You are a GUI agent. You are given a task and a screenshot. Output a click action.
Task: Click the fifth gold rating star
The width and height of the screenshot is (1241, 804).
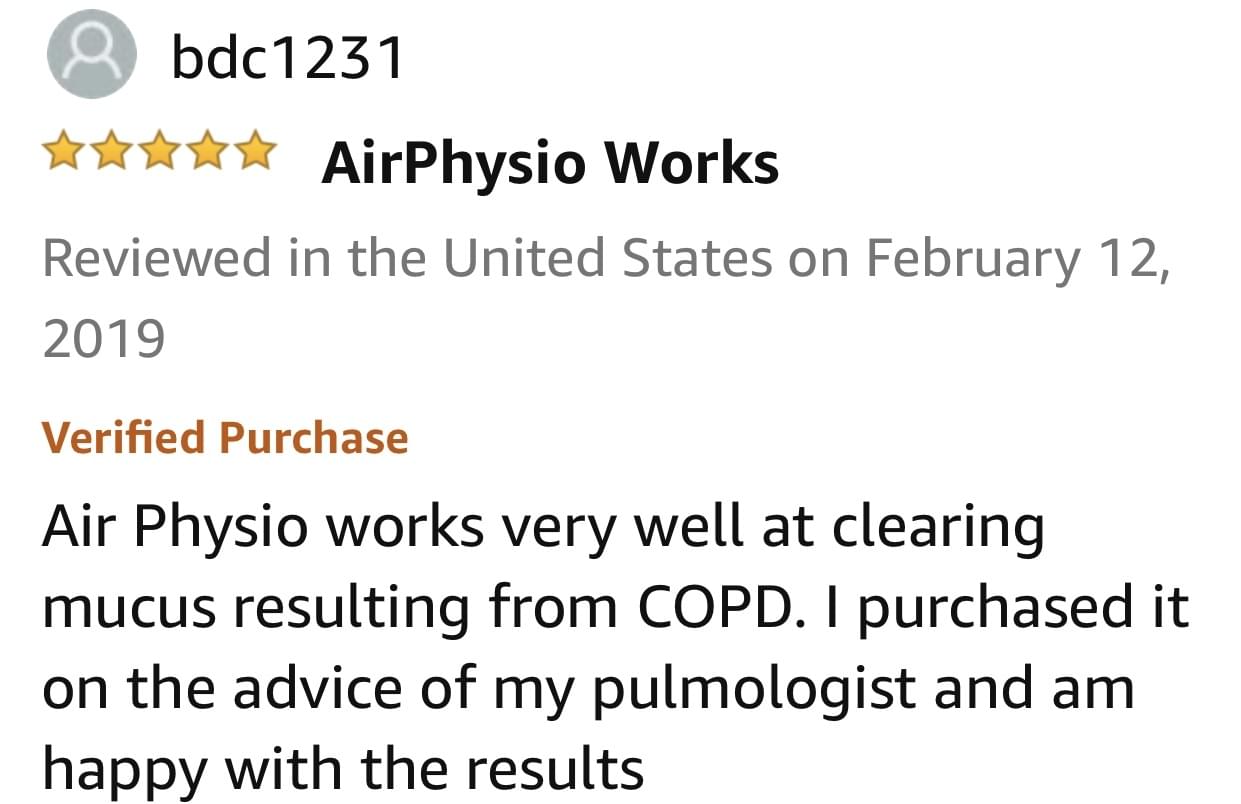click(253, 153)
